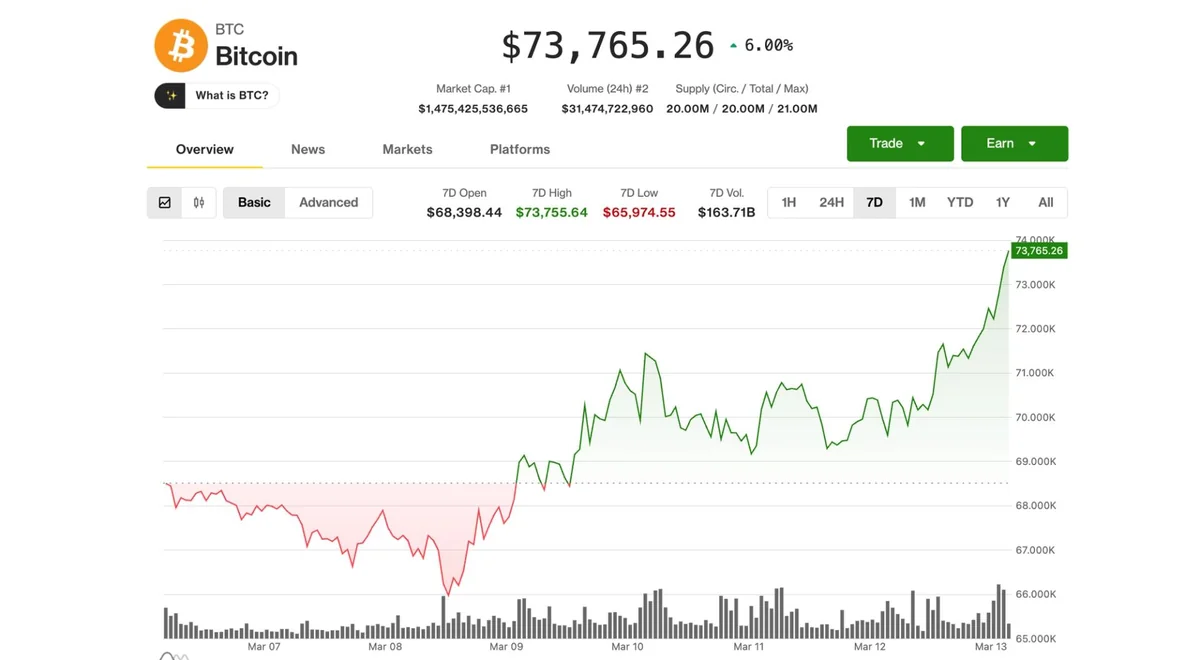This screenshot has width=1200, height=660.
Task: Switch to the News tab
Action: point(307,149)
